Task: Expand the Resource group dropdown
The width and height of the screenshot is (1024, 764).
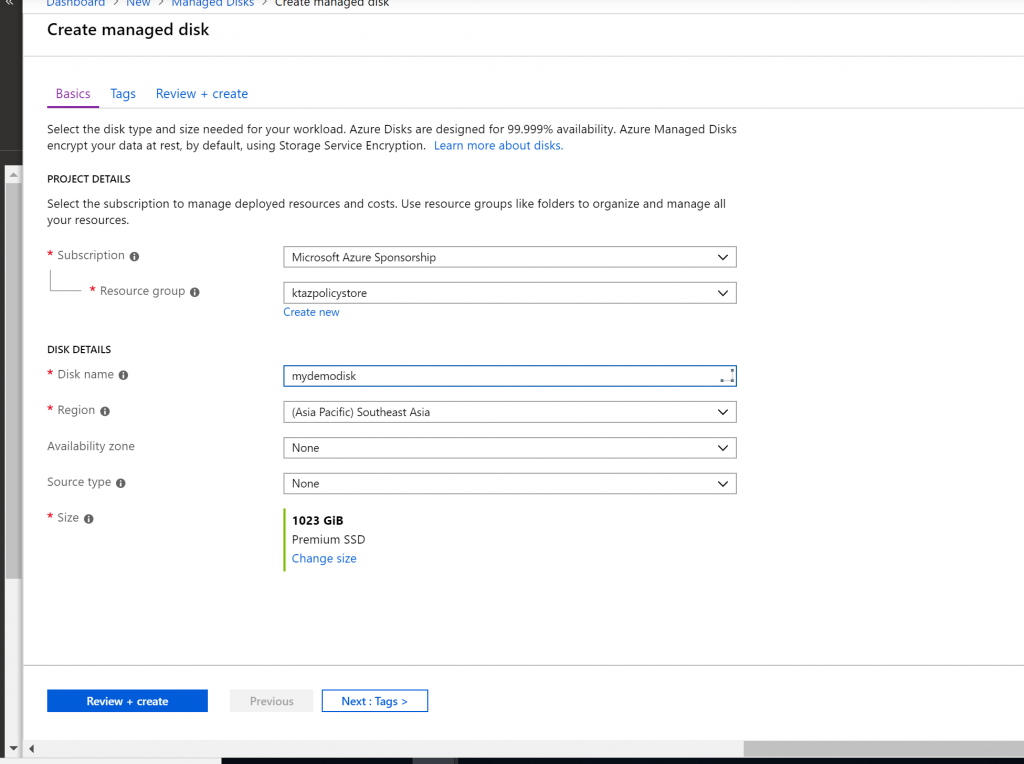Action: point(509,293)
